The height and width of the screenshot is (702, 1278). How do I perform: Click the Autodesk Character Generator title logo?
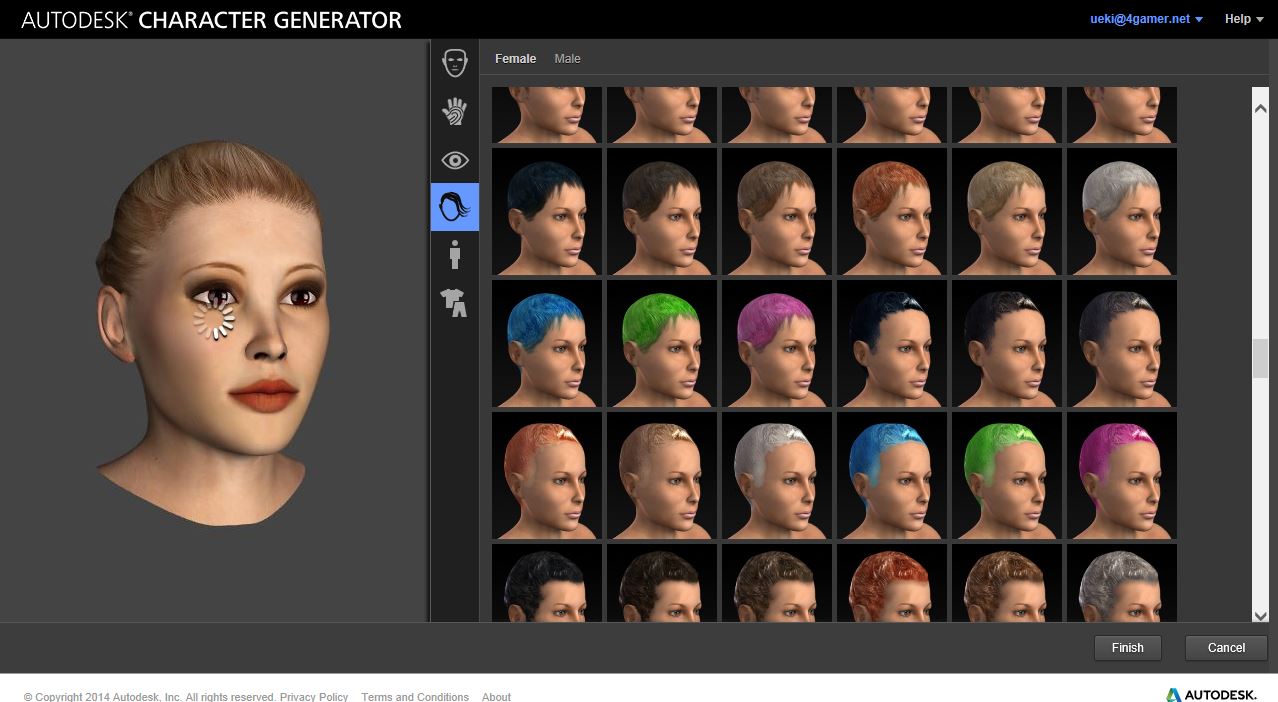click(212, 20)
